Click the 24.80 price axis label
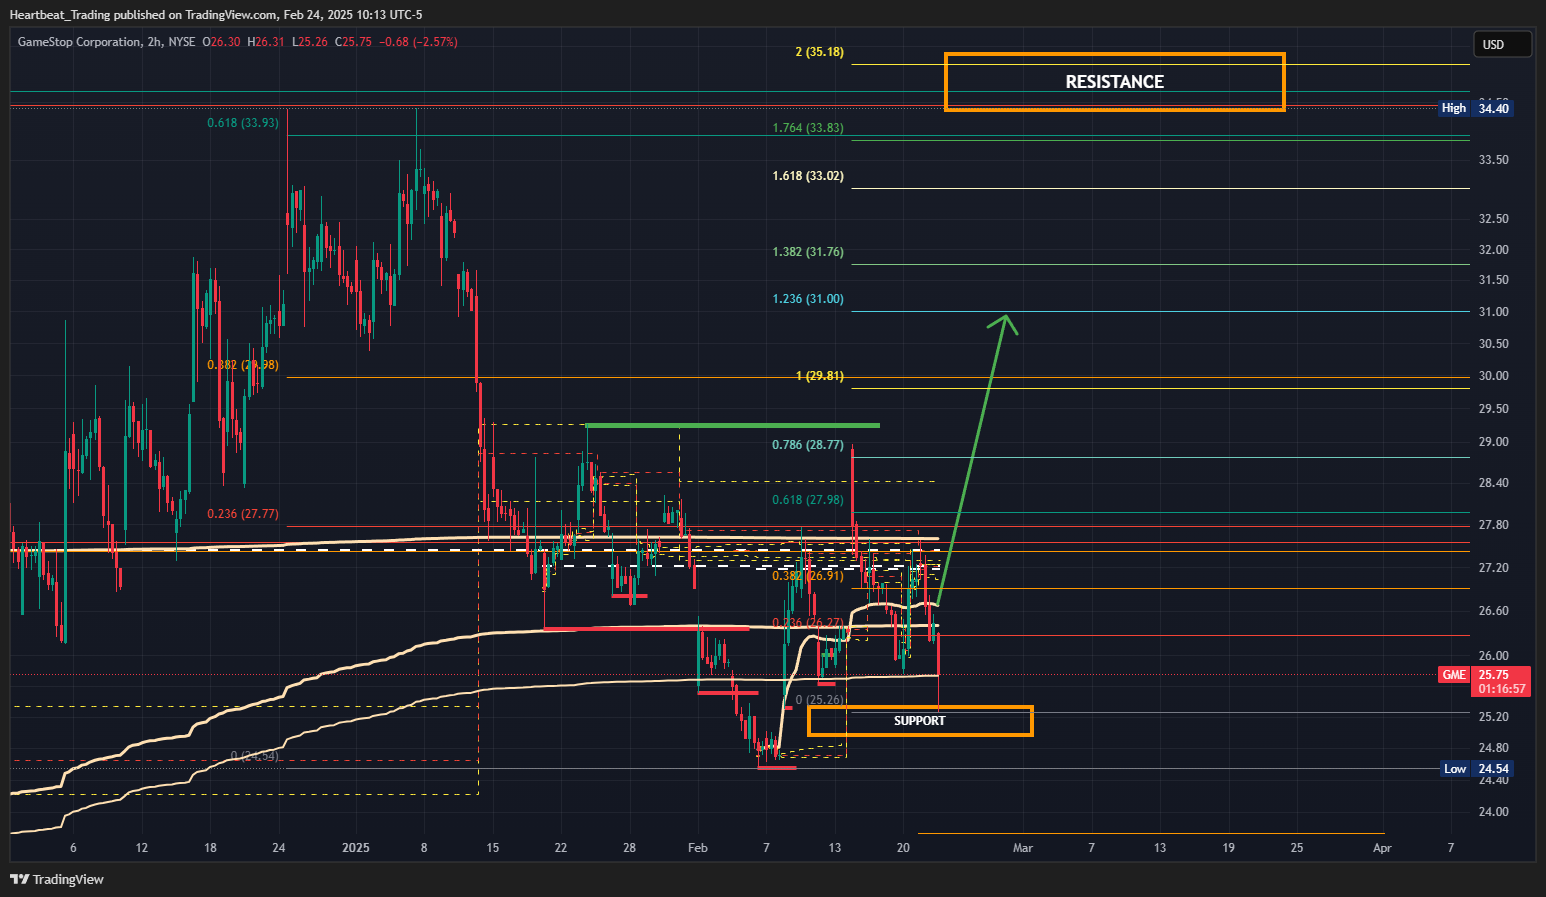Viewport: 1546px width, 897px height. tap(1493, 748)
